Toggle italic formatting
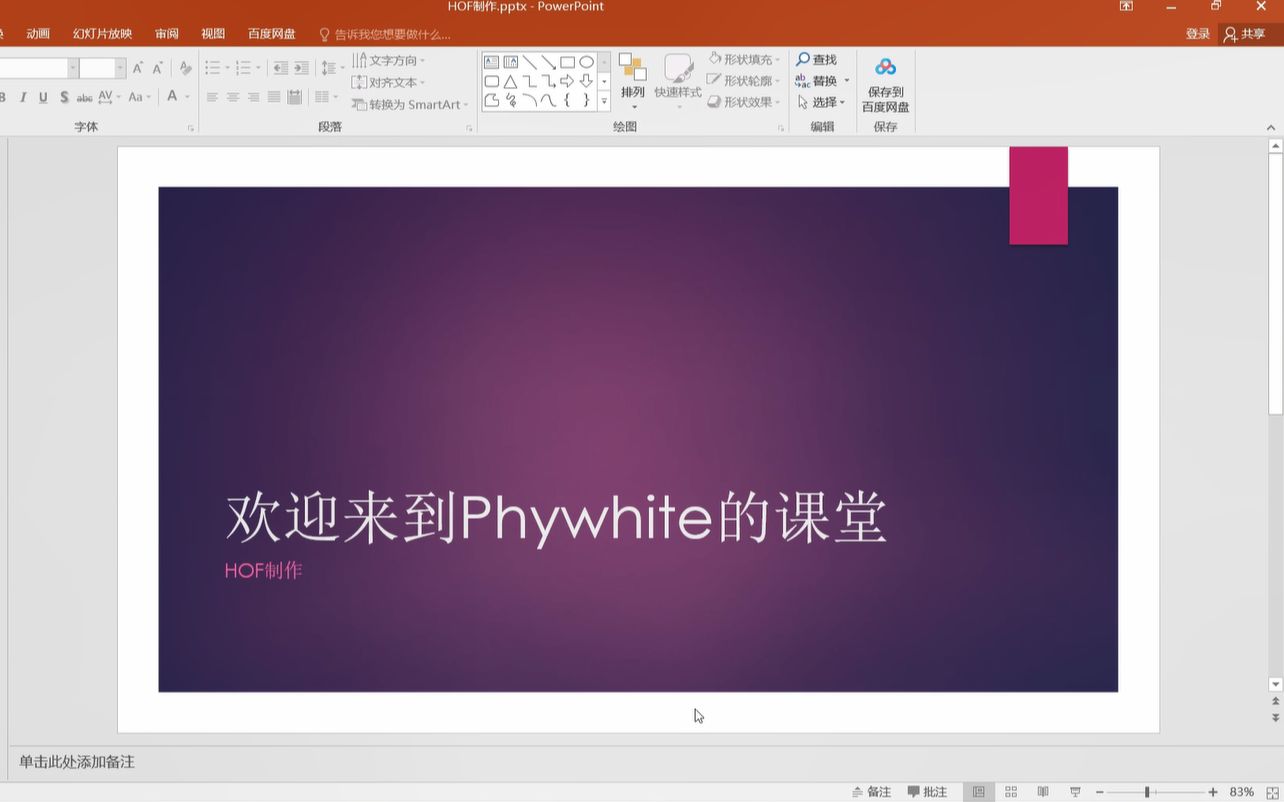 [x=23, y=97]
